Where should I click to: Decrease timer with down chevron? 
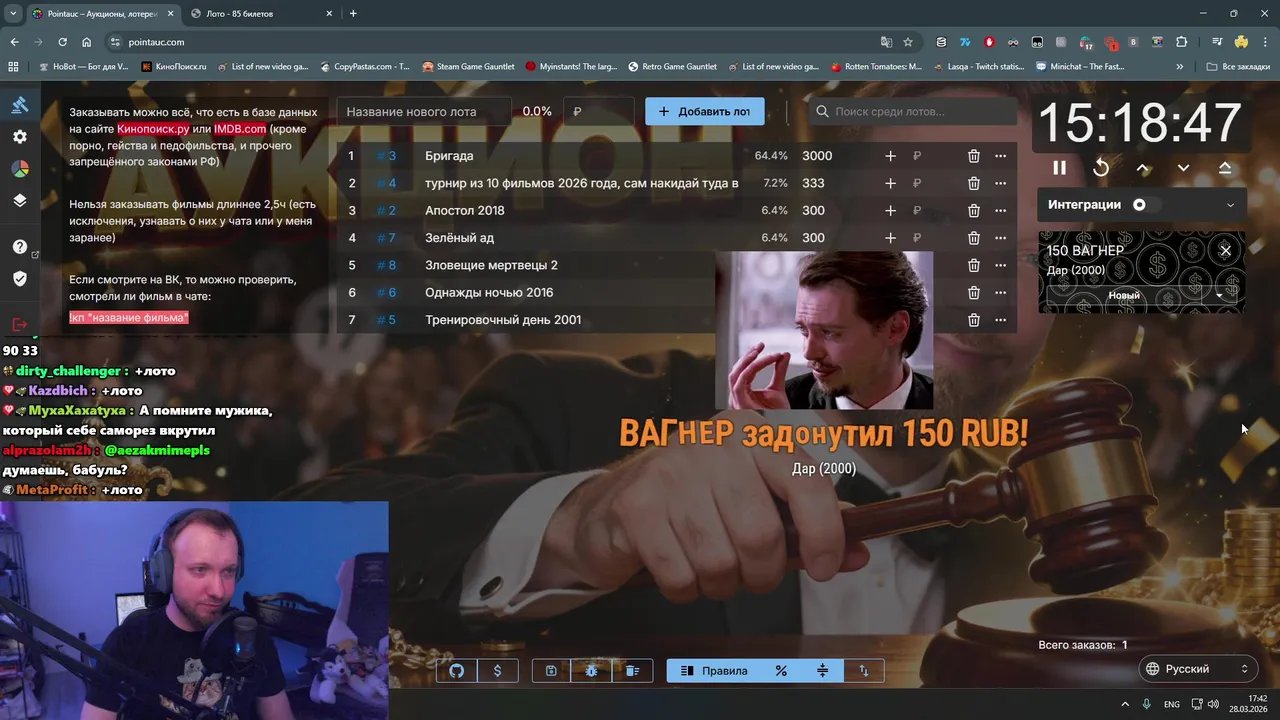click(x=1183, y=168)
